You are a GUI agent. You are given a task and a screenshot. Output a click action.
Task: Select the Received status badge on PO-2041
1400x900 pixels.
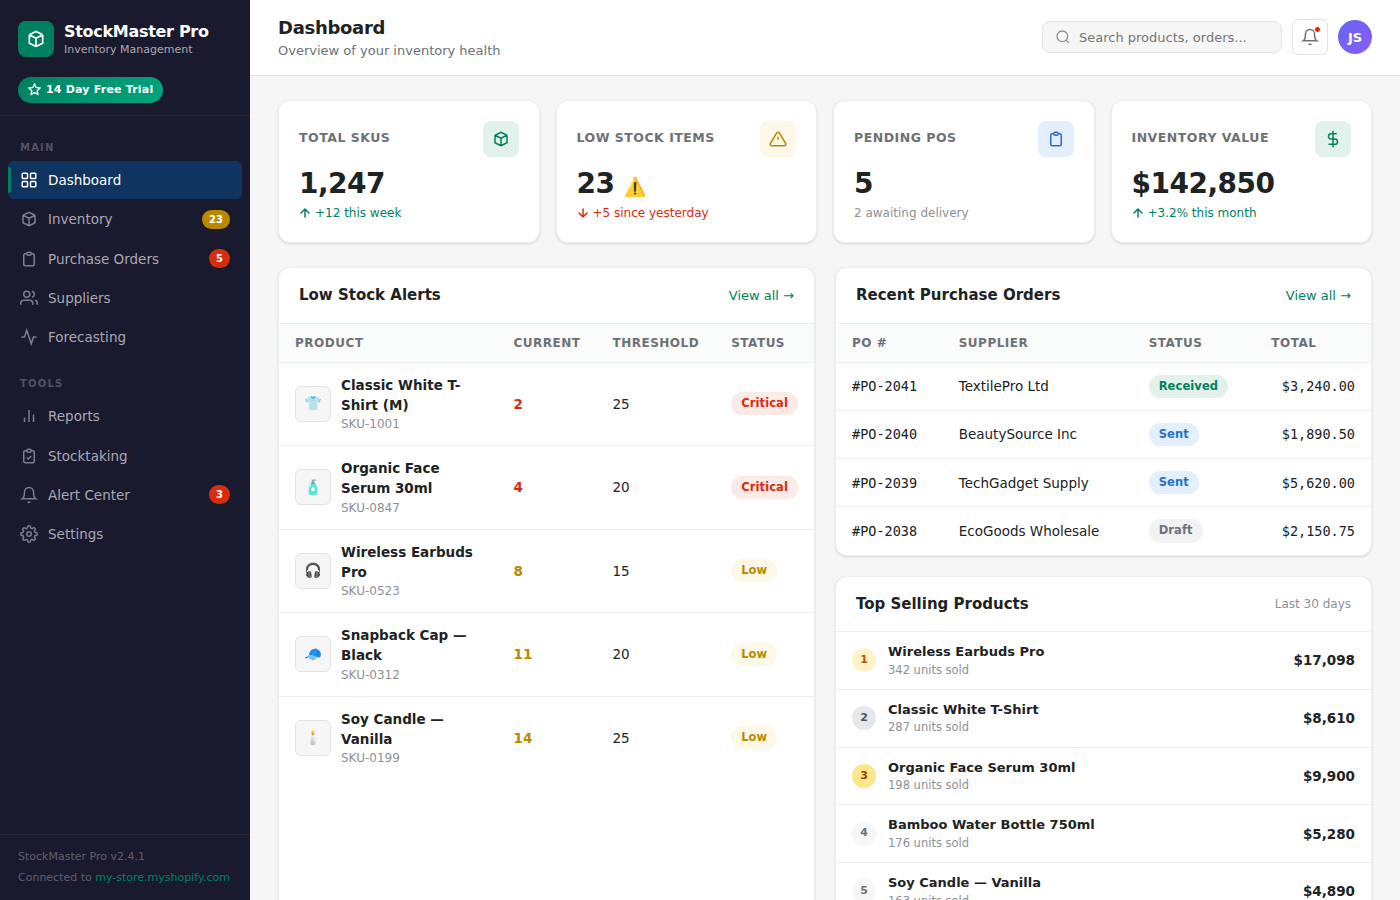[x=1188, y=386]
